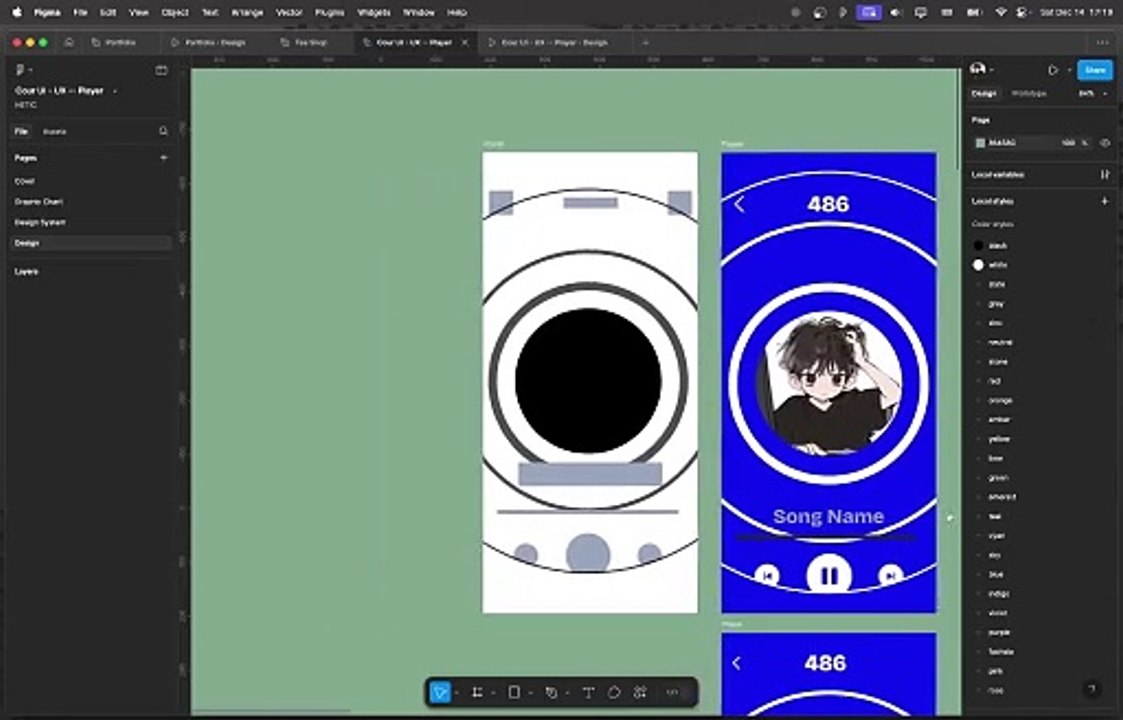Viewport: 1123px width, 720px height.
Task: Click the Share button
Action: [1094, 69]
